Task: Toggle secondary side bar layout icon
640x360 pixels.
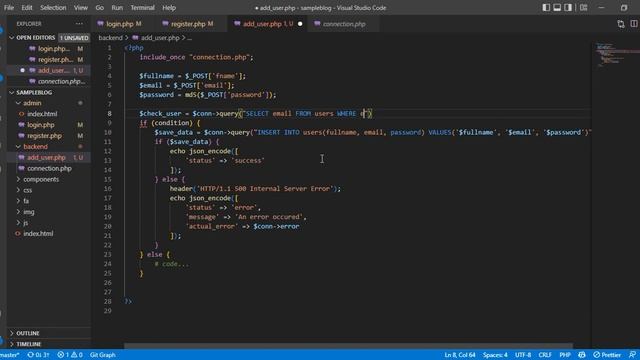Action: coord(568,7)
